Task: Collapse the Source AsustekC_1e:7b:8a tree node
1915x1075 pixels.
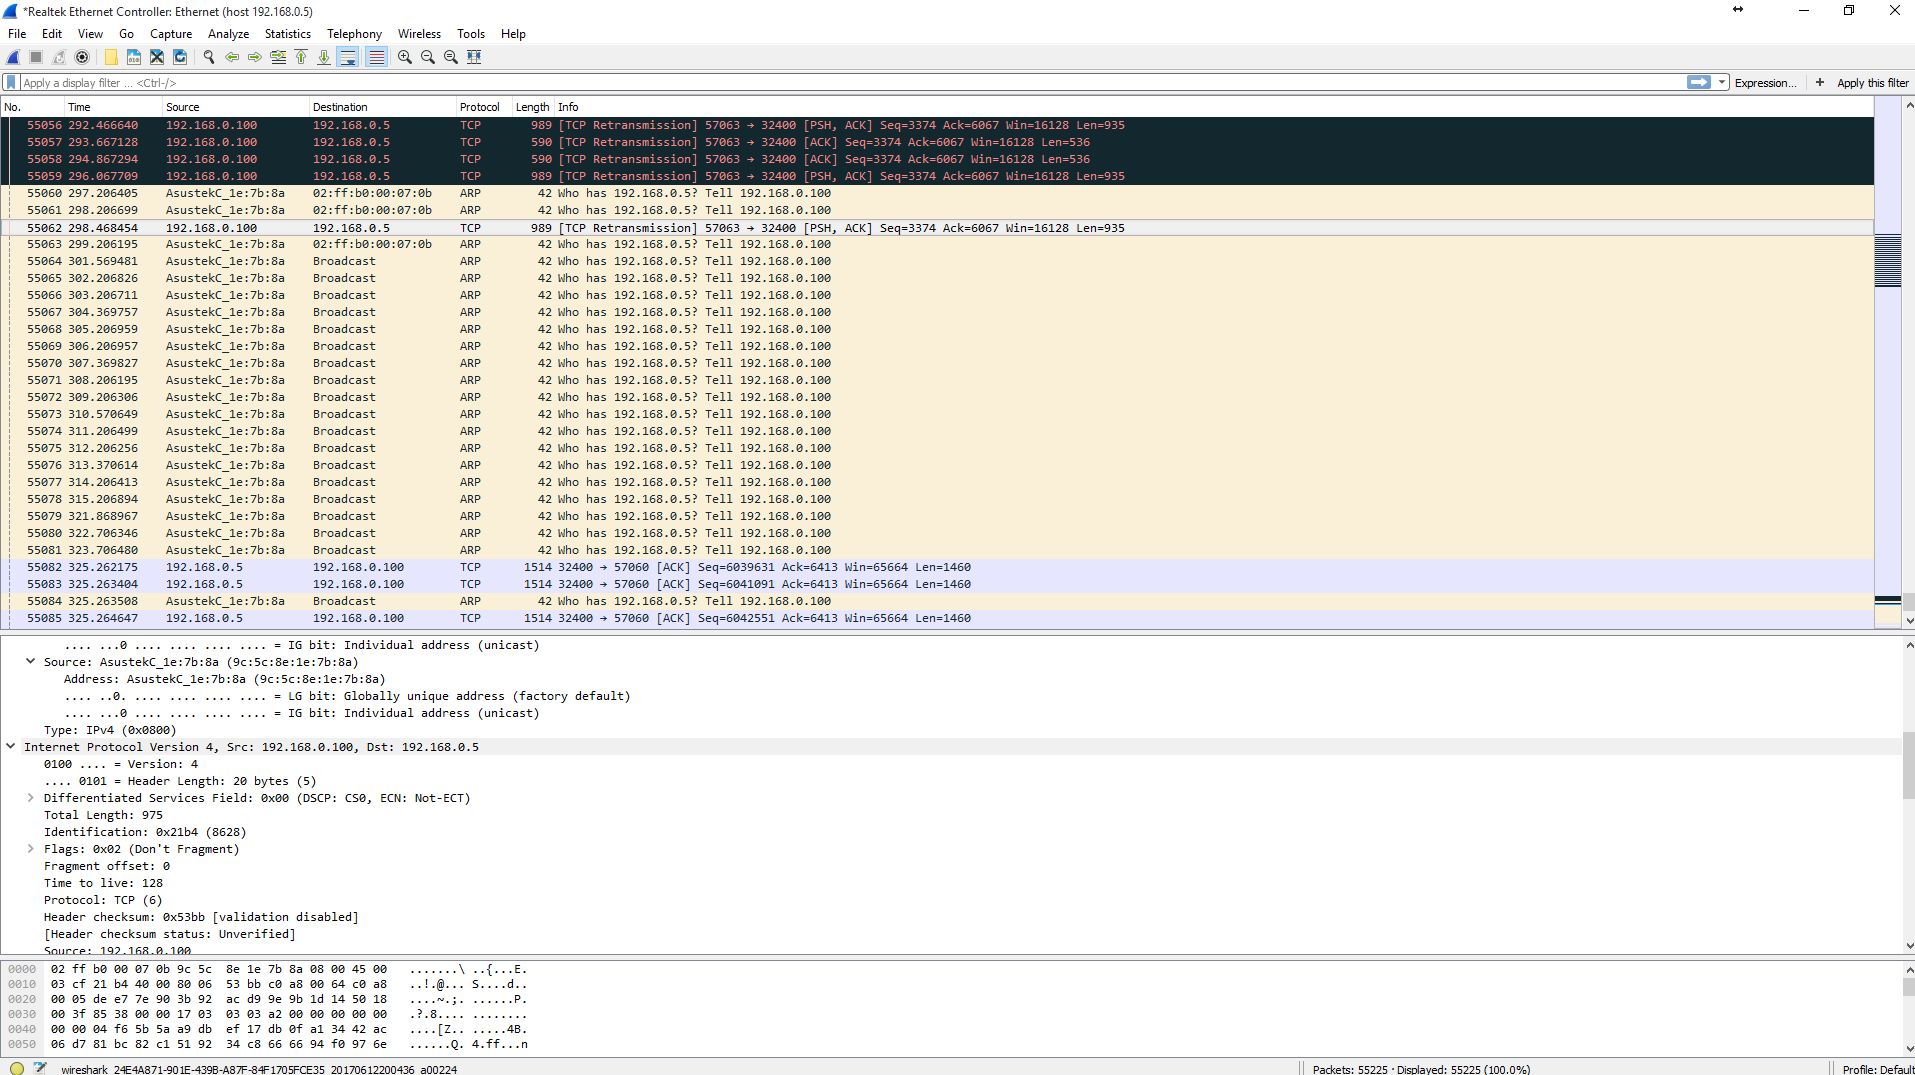Action: click(x=30, y=661)
